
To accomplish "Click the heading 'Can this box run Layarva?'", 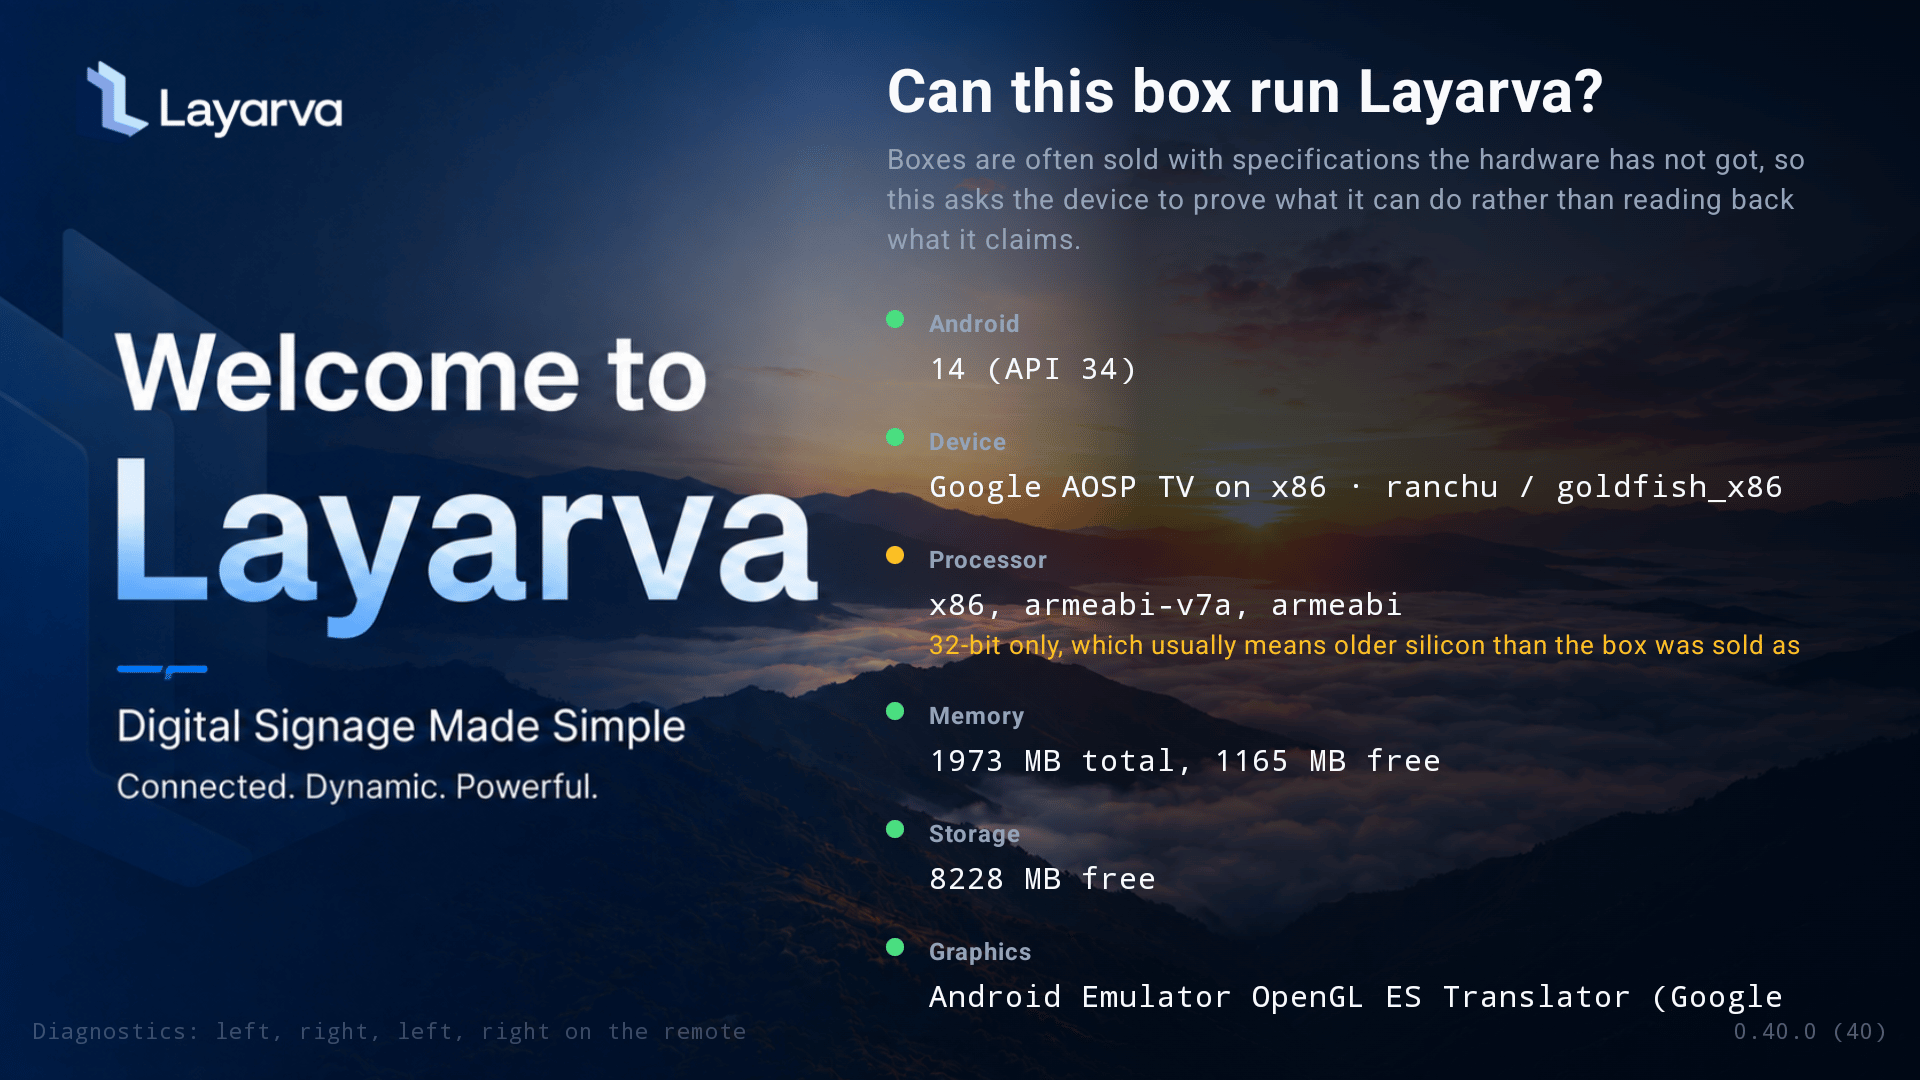I will point(1245,92).
